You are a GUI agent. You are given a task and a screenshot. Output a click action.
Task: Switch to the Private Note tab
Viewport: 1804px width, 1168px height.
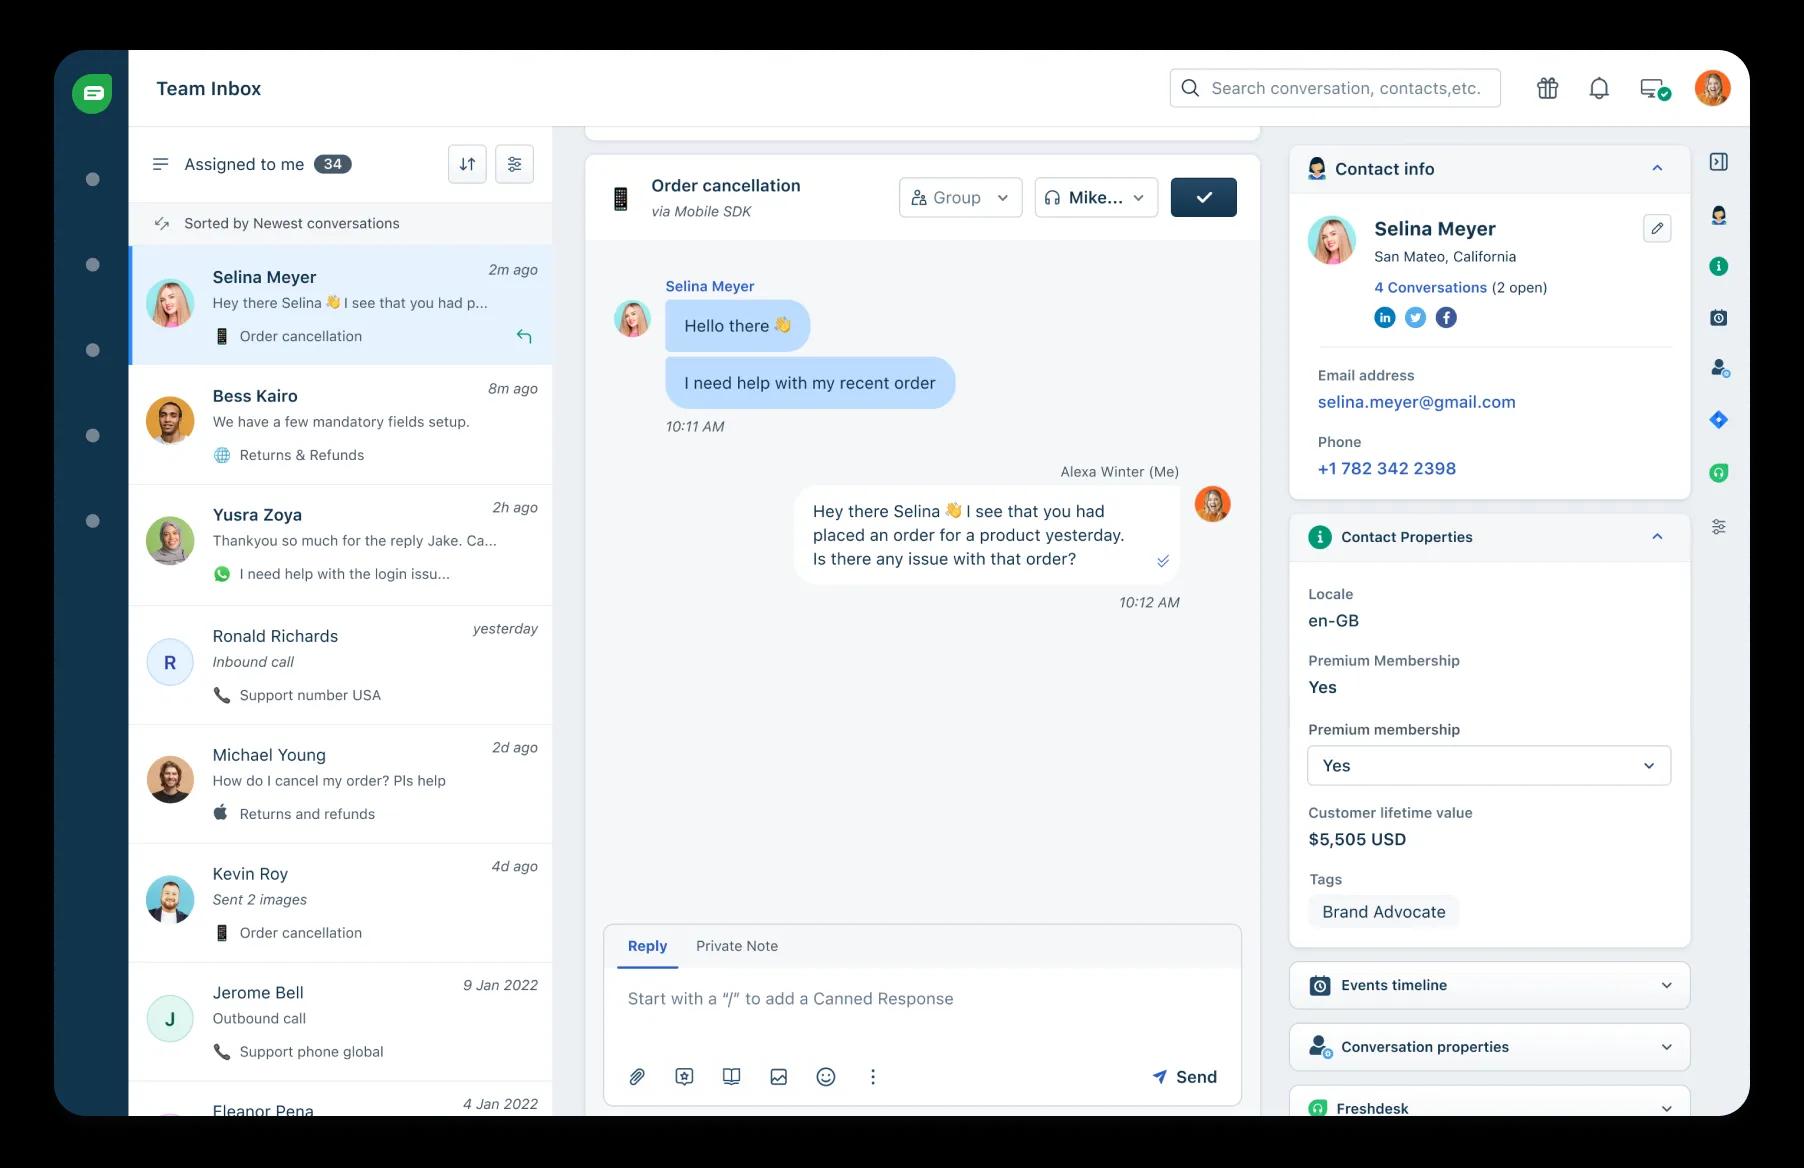tap(737, 946)
